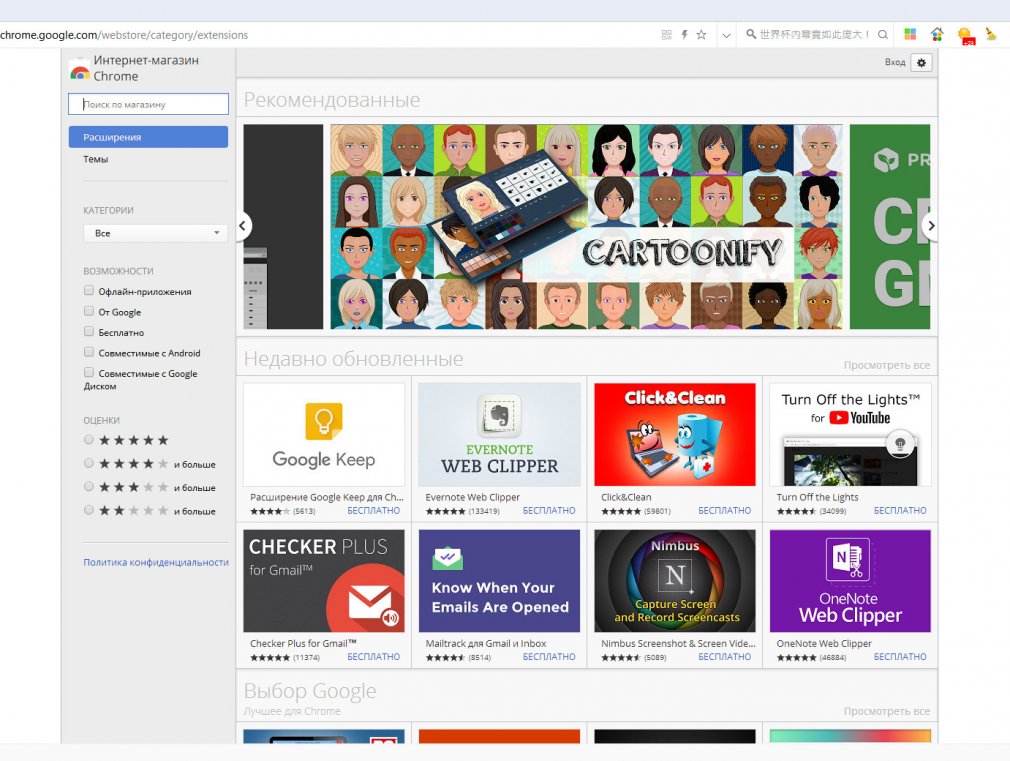Click the Turn Off the Lights title text
1010x761 pixels.
817,497
